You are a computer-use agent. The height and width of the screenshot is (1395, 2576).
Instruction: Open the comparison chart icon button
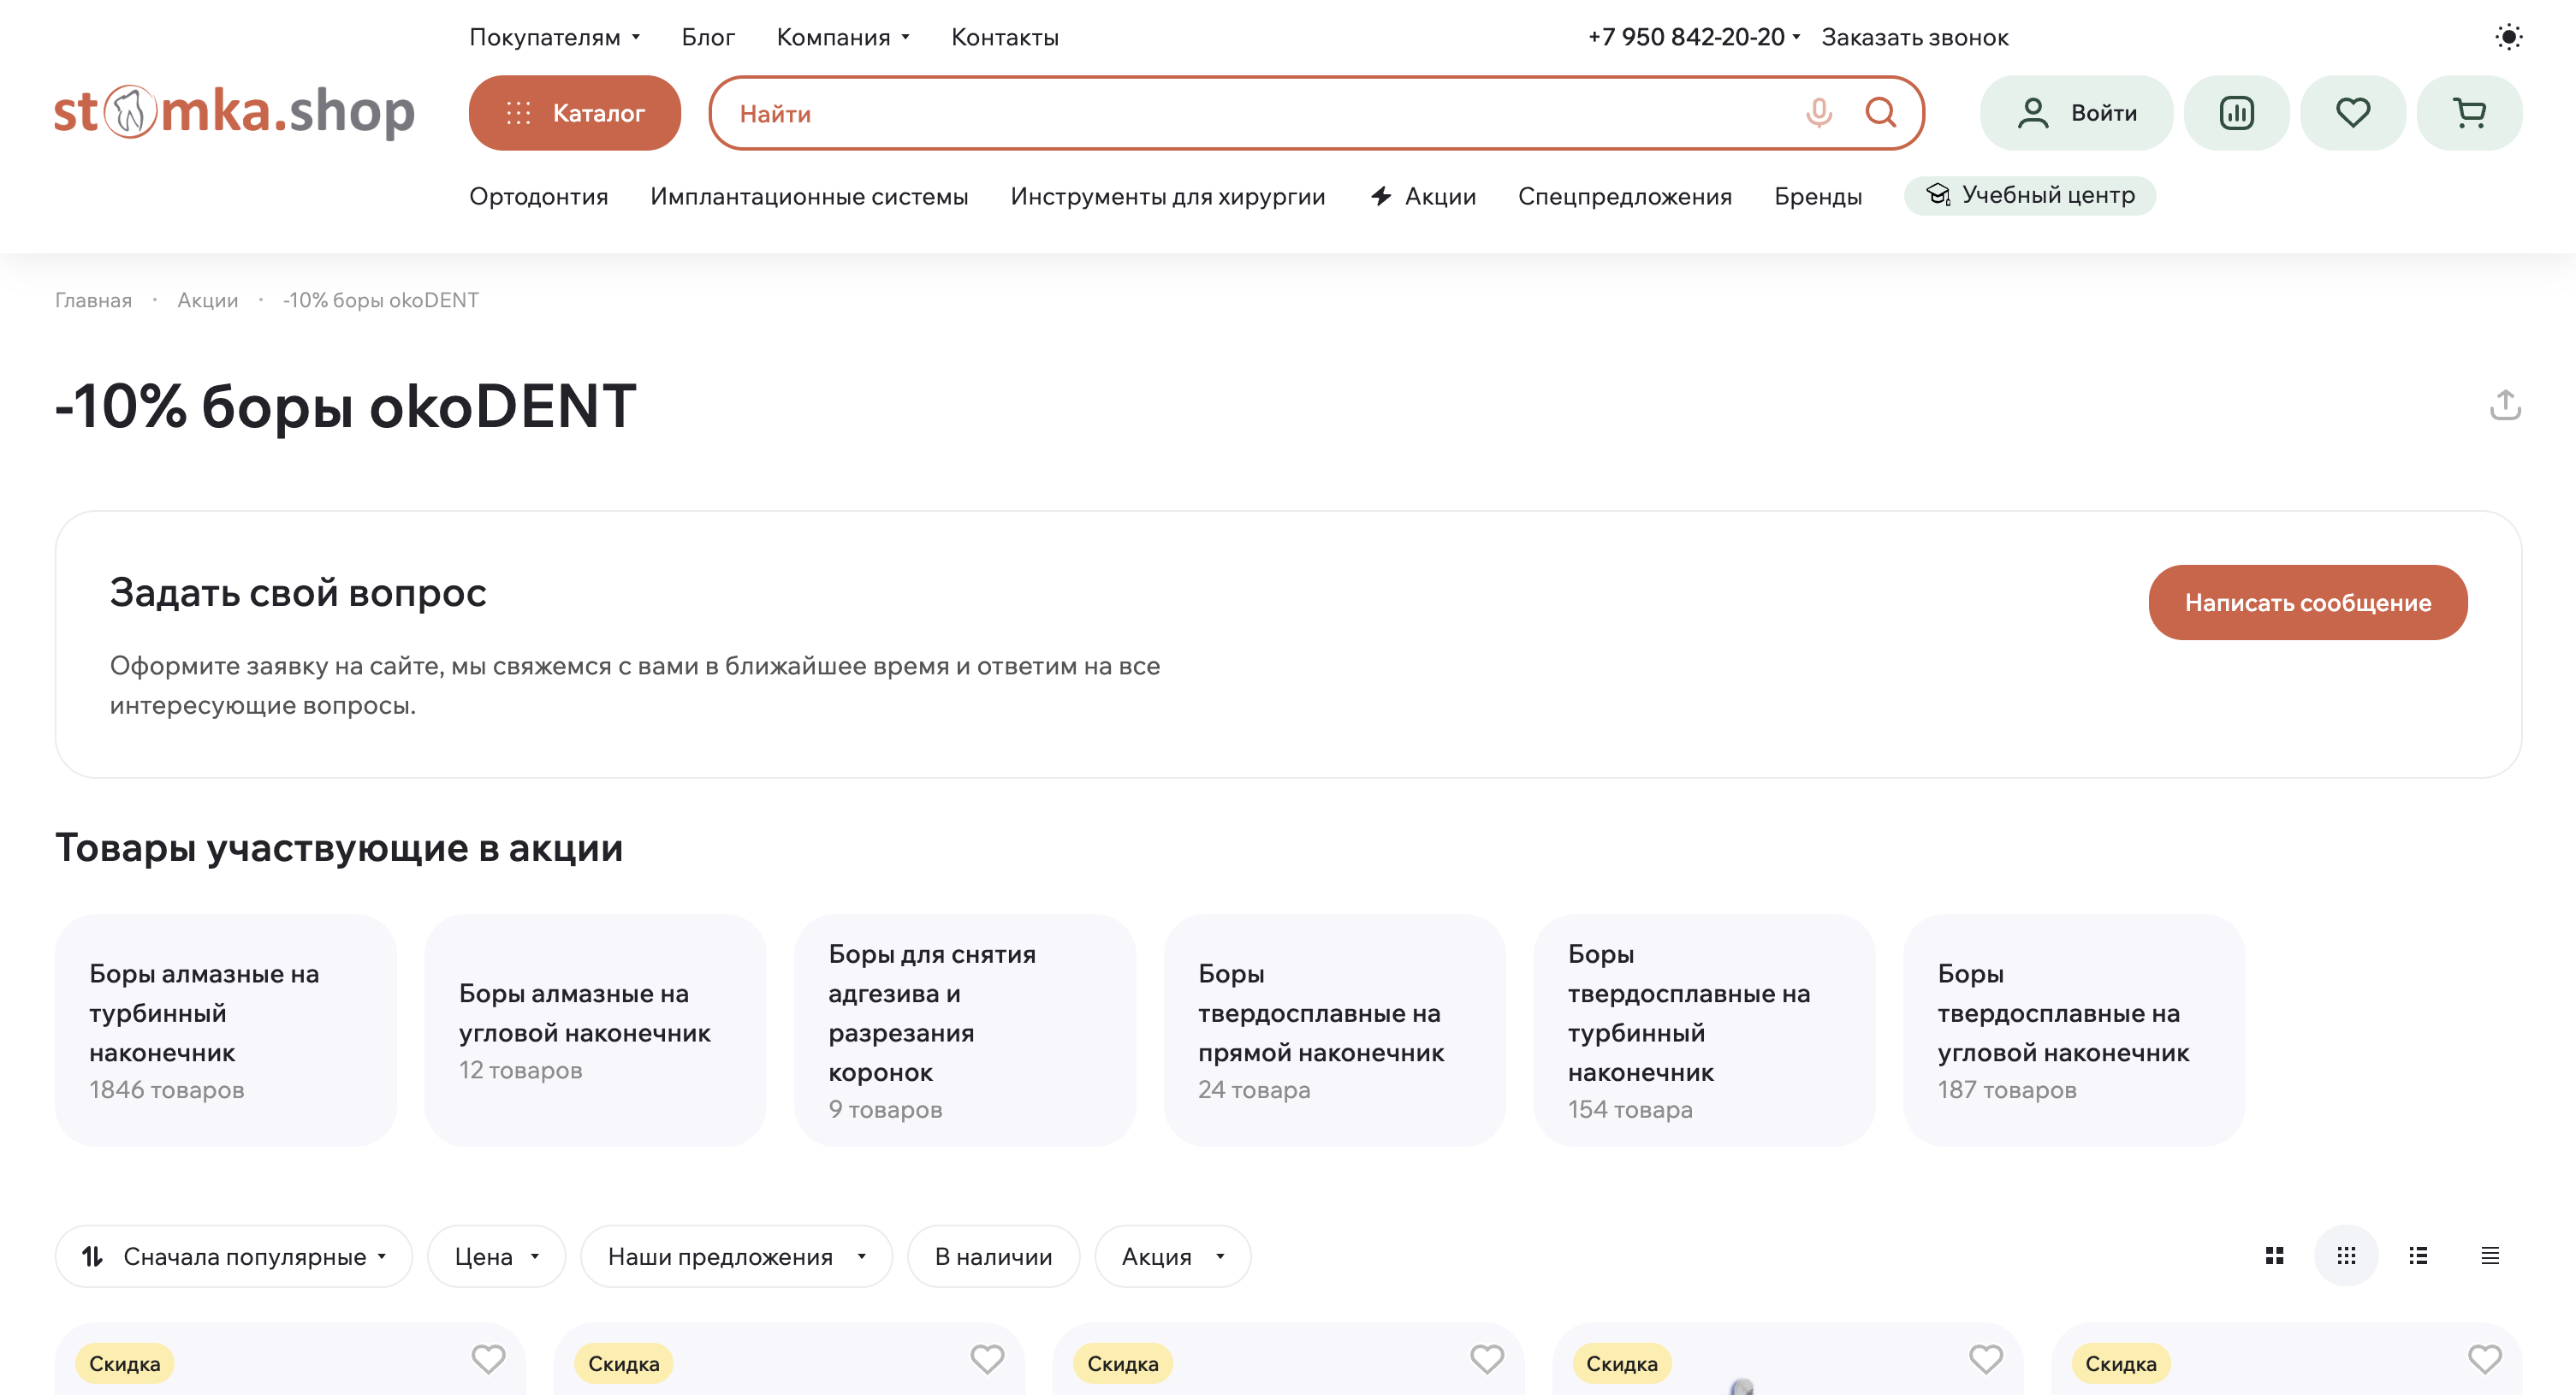click(x=2236, y=113)
